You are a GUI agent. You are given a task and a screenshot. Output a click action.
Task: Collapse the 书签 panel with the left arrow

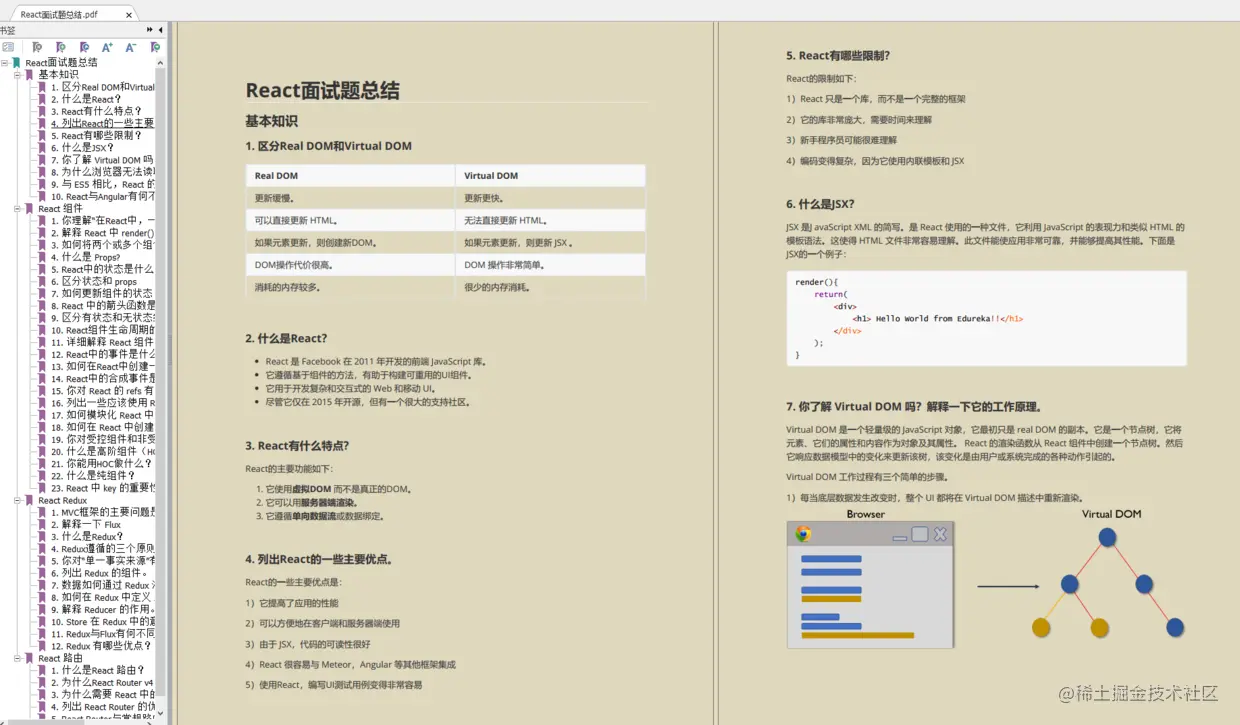click(x=161, y=30)
